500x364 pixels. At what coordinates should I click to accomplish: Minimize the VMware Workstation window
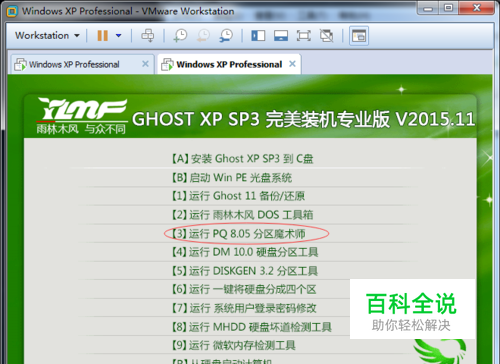[x=429, y=8]
